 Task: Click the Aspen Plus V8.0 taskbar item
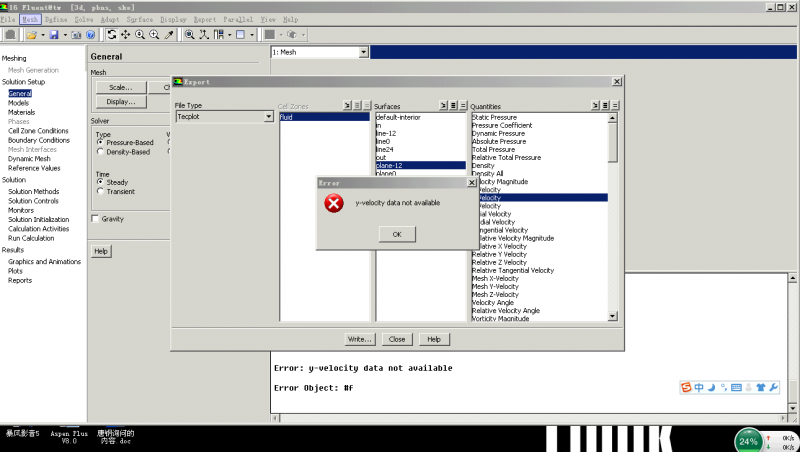[69, 437]
